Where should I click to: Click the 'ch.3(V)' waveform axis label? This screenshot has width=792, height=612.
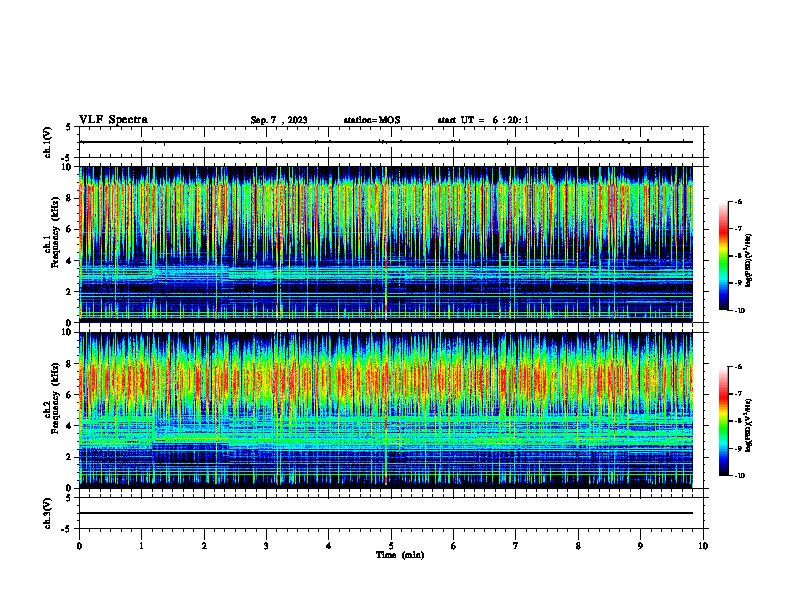48,513
